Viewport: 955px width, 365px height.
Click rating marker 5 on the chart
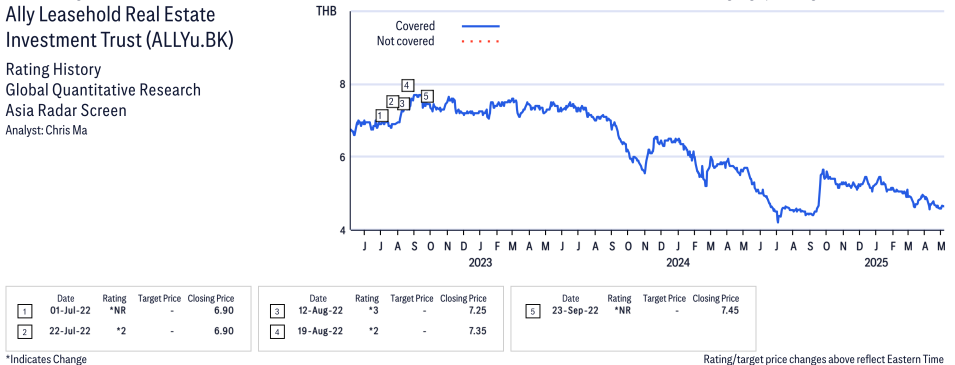pos(426,96)
